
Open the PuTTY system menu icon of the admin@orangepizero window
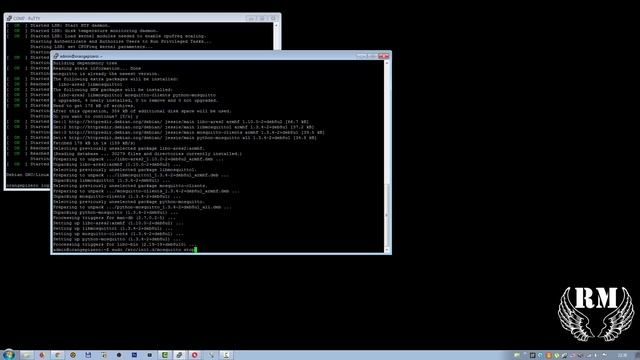[56, 56]
